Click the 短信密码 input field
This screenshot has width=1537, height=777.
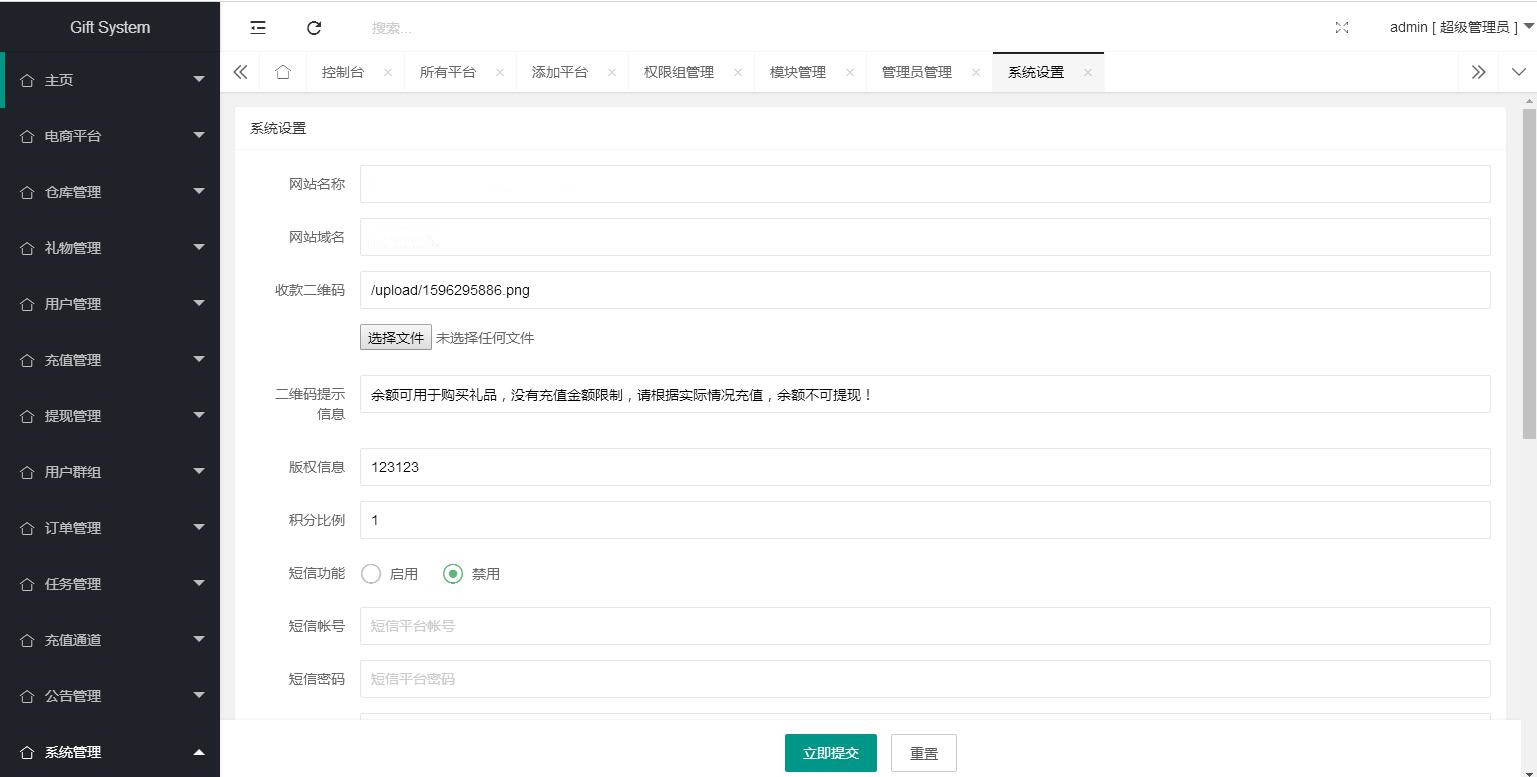coord(925,679)
